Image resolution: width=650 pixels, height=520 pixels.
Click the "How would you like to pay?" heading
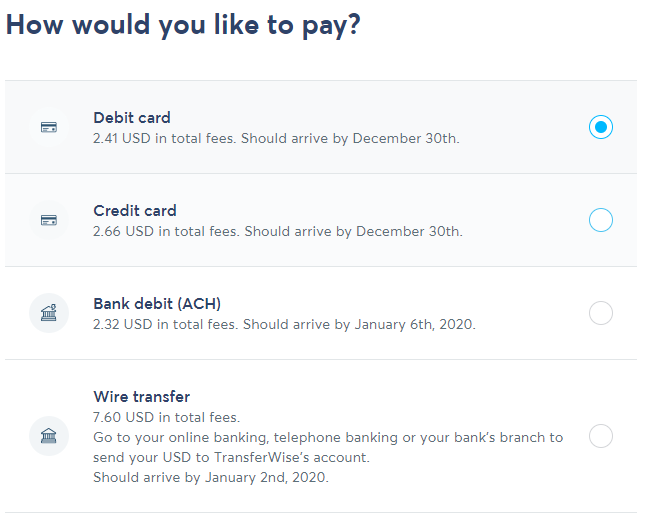[x=183, y=25]
